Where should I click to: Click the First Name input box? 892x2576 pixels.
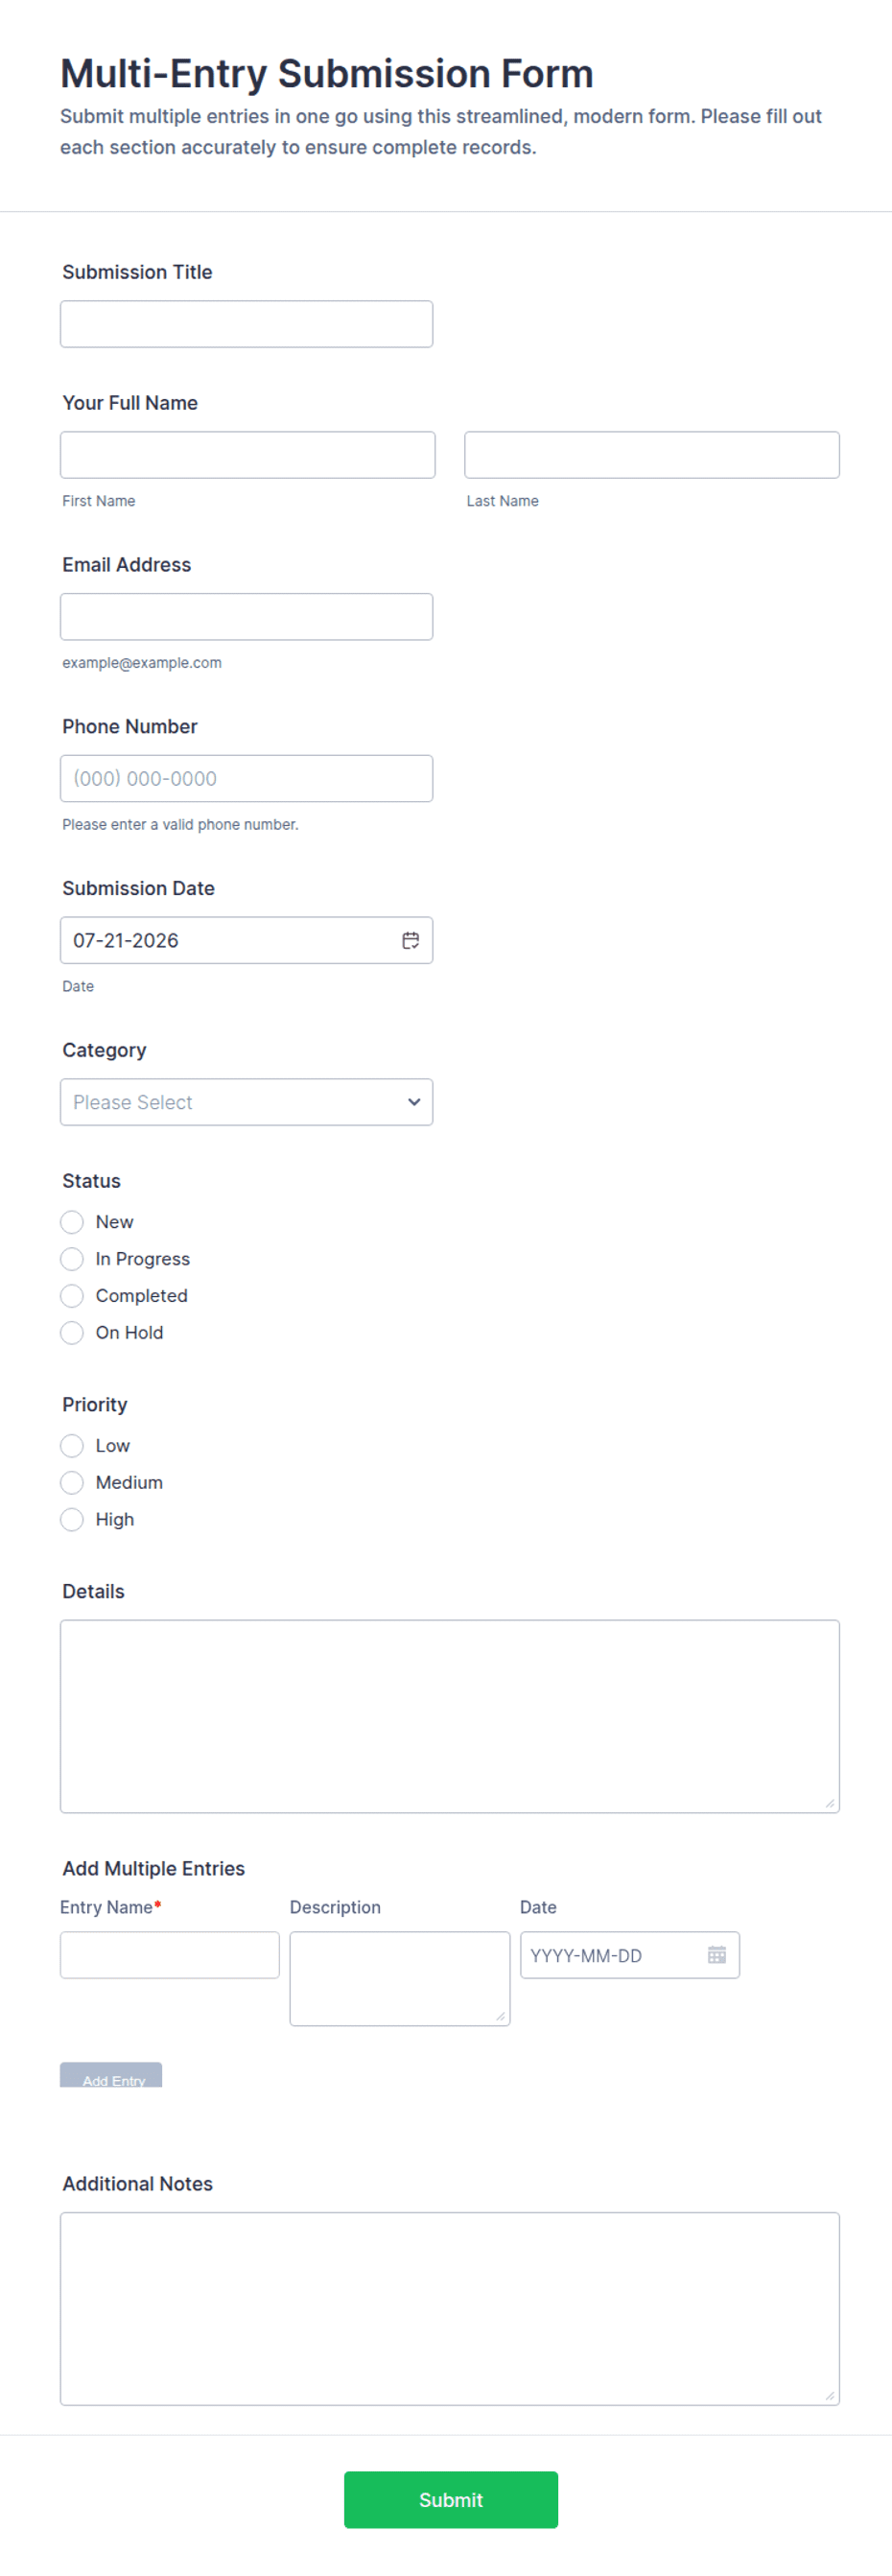tap(247, 455)
